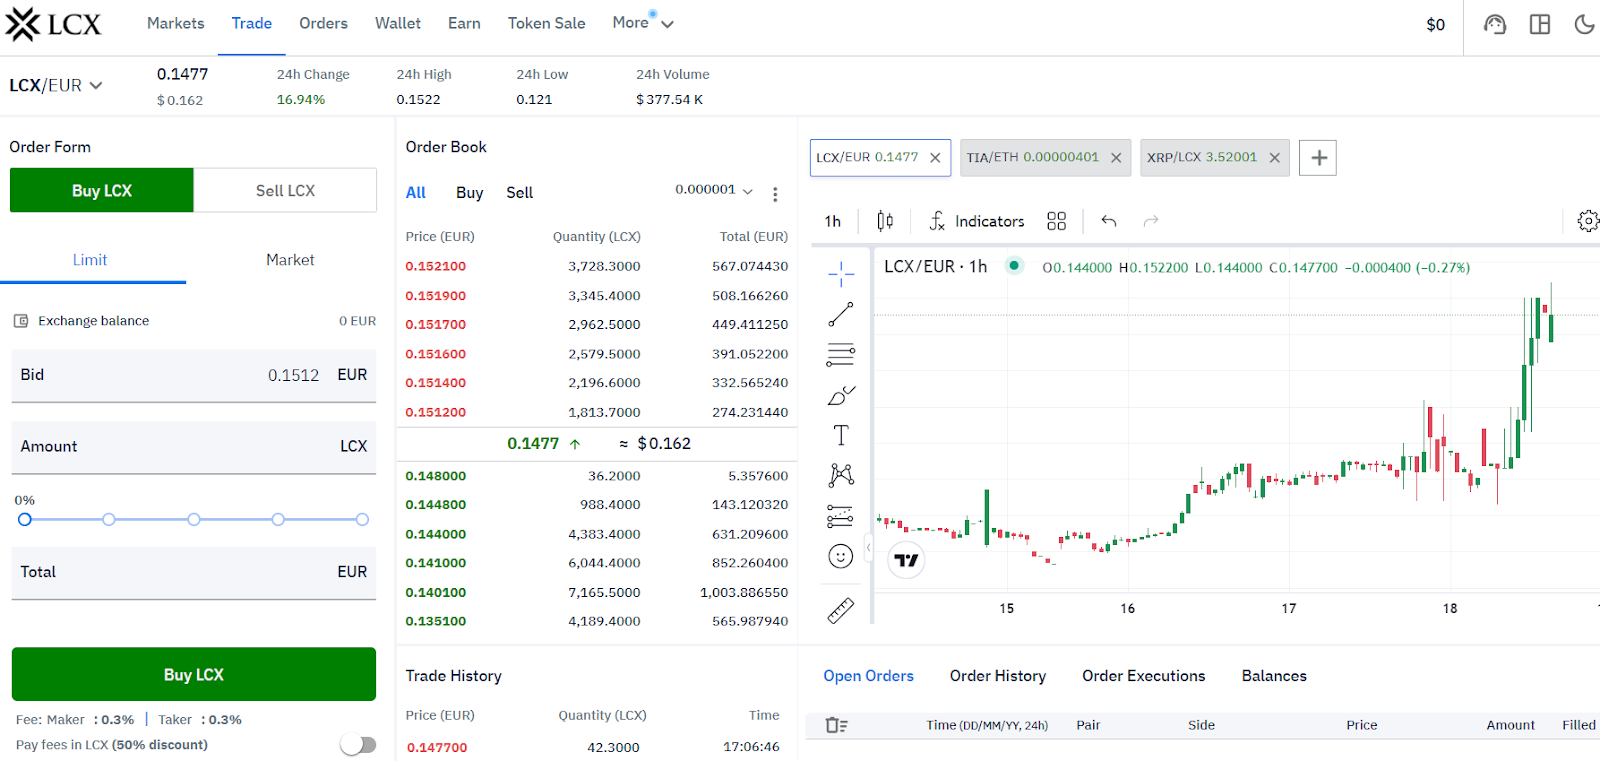Open order book three-dot options menu
1600x761 pixels.
[x=775, y=194]
